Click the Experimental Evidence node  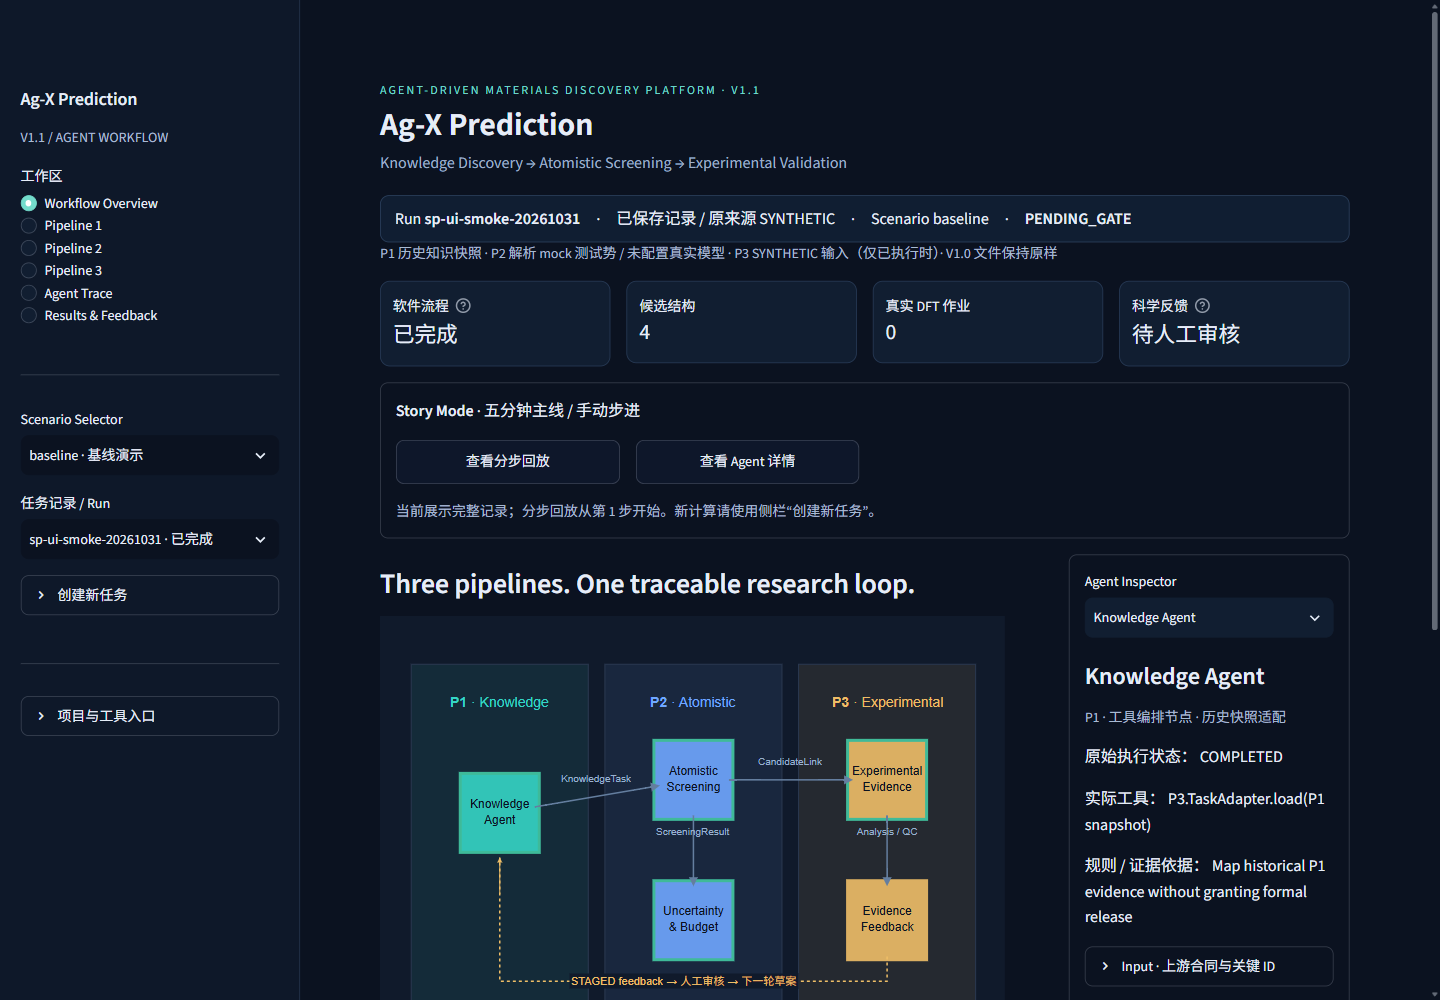click(887, 779)
